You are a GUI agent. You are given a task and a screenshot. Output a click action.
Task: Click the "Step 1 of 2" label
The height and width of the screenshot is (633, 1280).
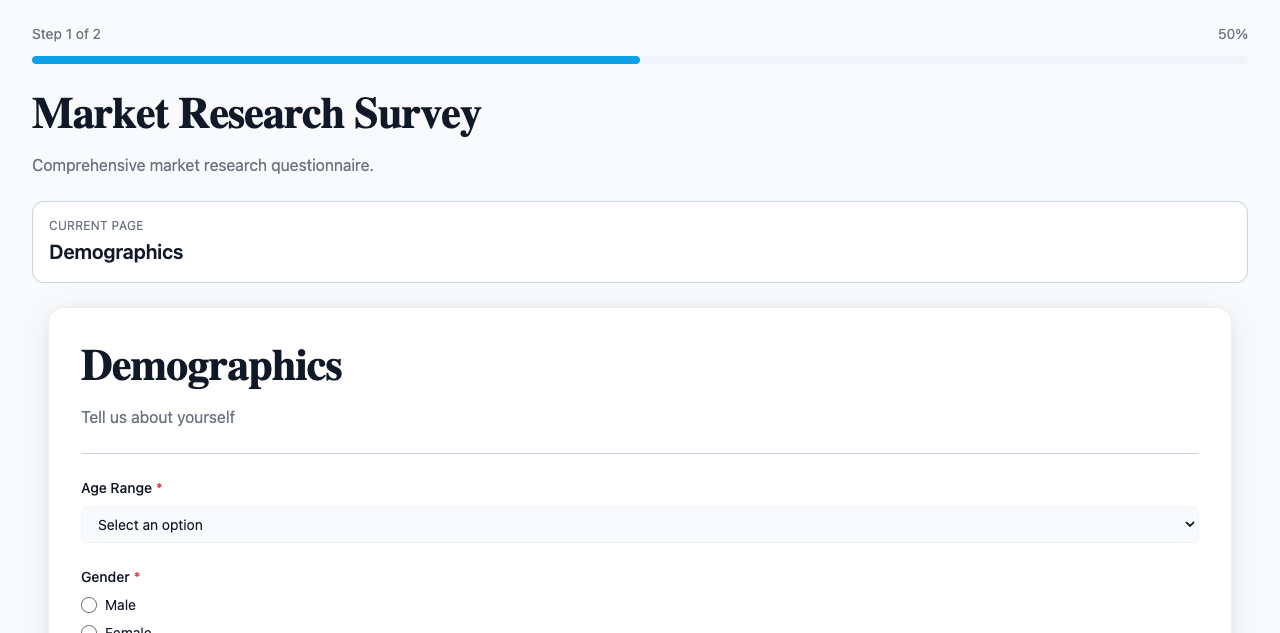click(x=66, y=33)
